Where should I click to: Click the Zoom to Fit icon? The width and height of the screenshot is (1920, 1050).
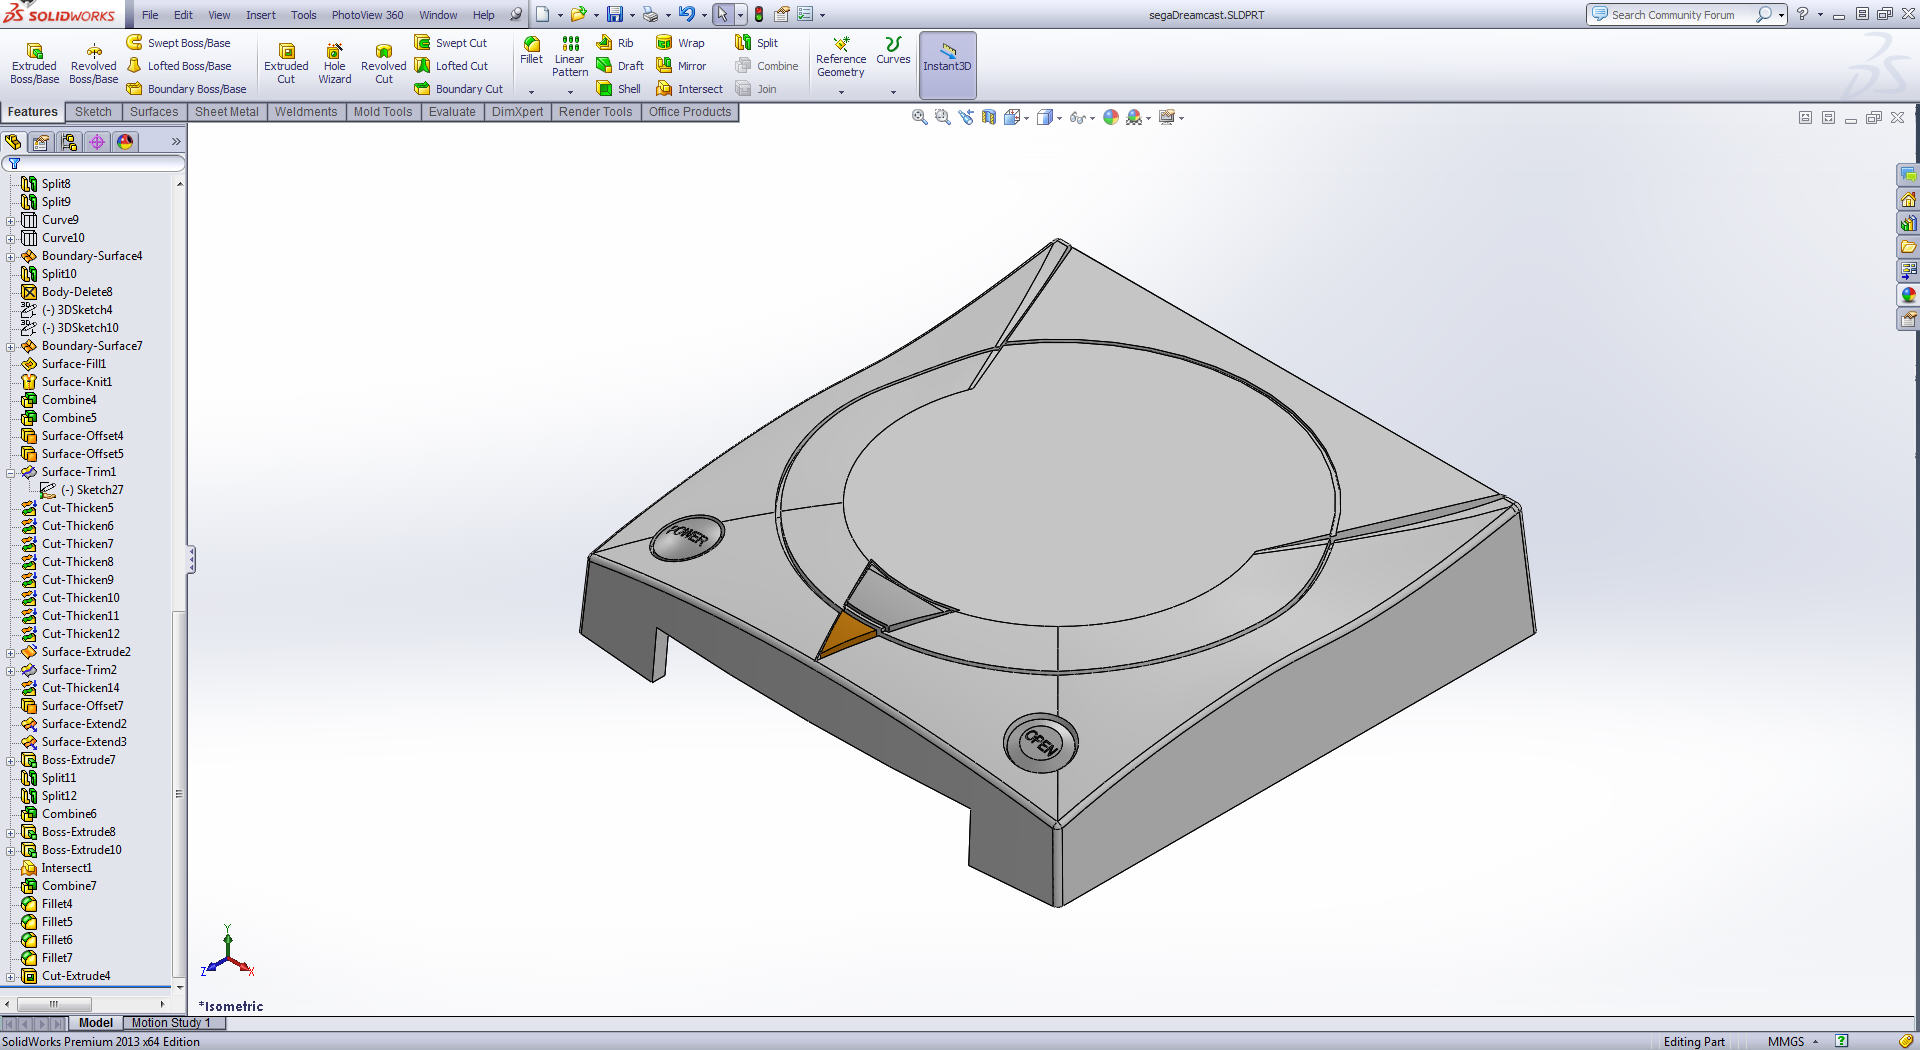pyautogui.click(x=919, y=118)
